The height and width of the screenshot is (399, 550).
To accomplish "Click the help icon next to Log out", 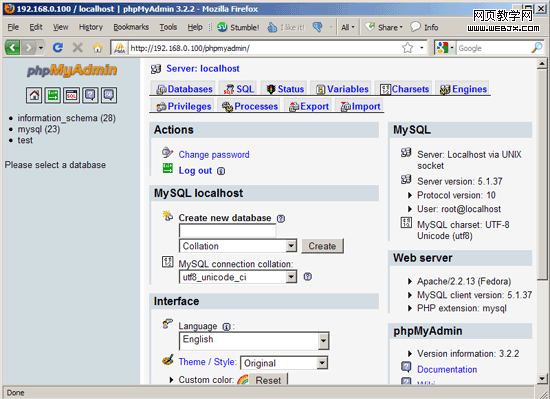I will (x=221, y=171).
